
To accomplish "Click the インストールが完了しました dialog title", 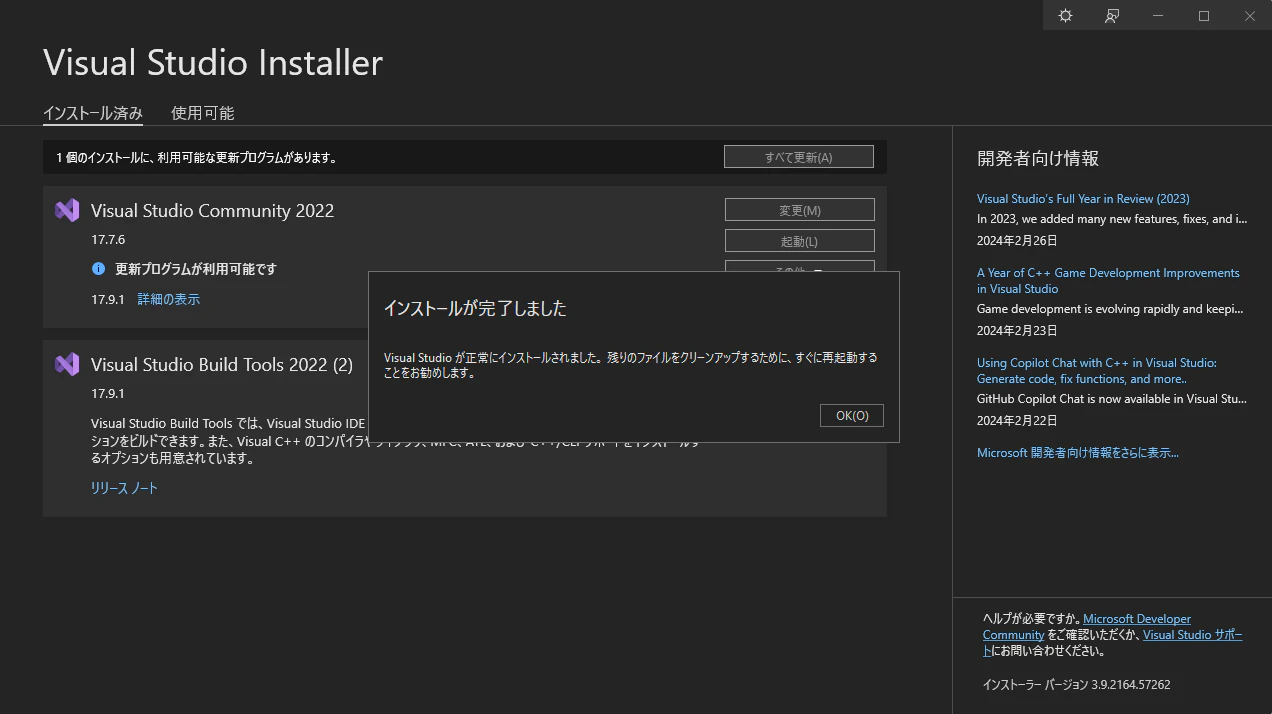I will point(475,308).
